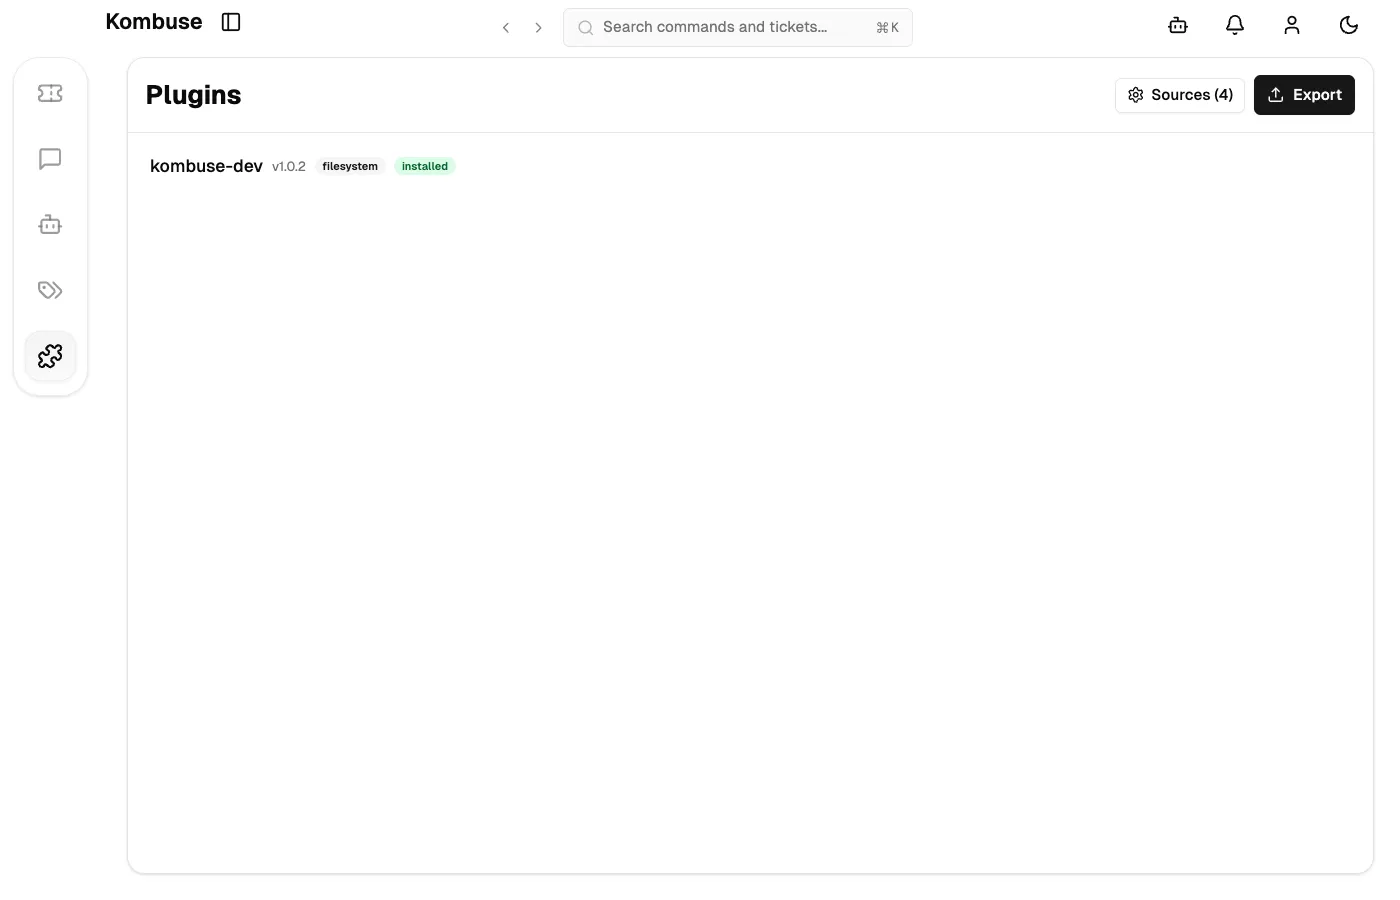Click the Kombuse app title

click(x=153, y=21)
